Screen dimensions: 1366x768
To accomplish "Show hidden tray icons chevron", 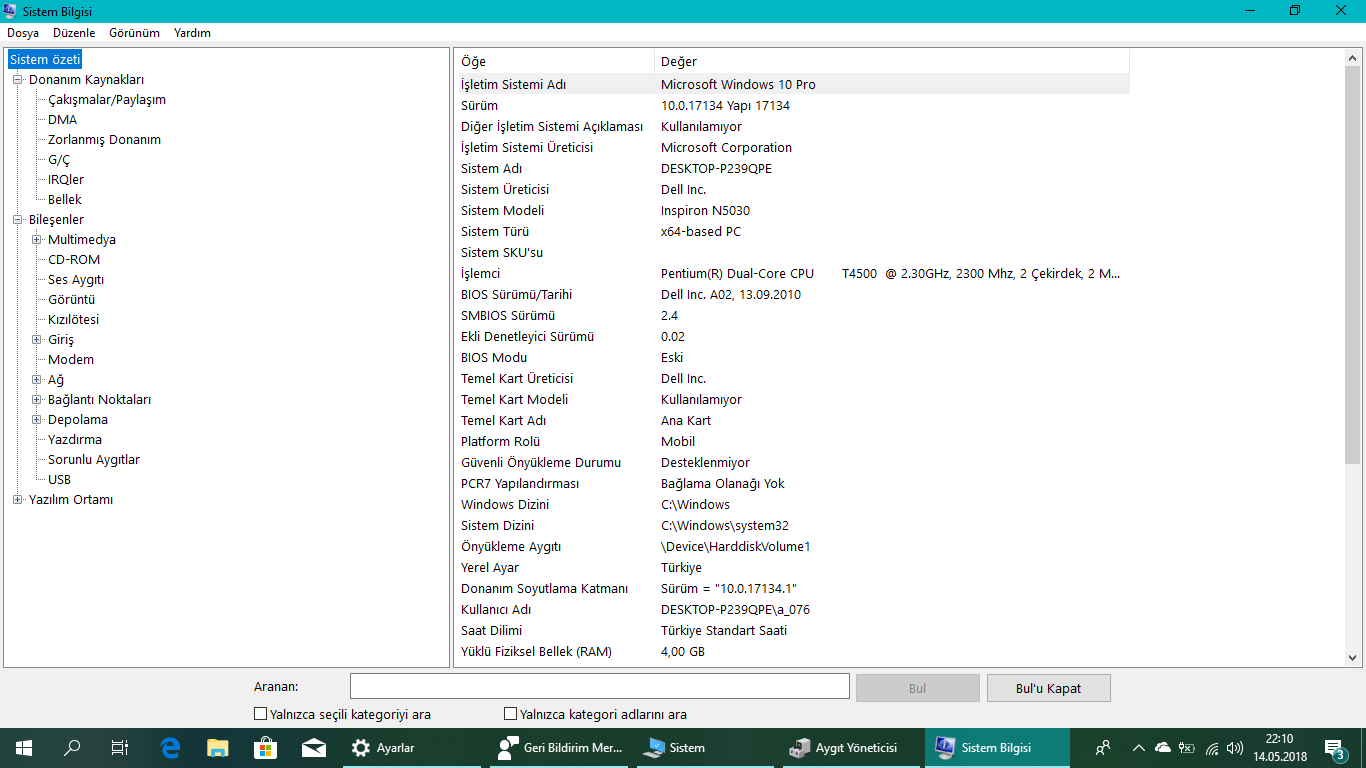I will (1138, 747).
